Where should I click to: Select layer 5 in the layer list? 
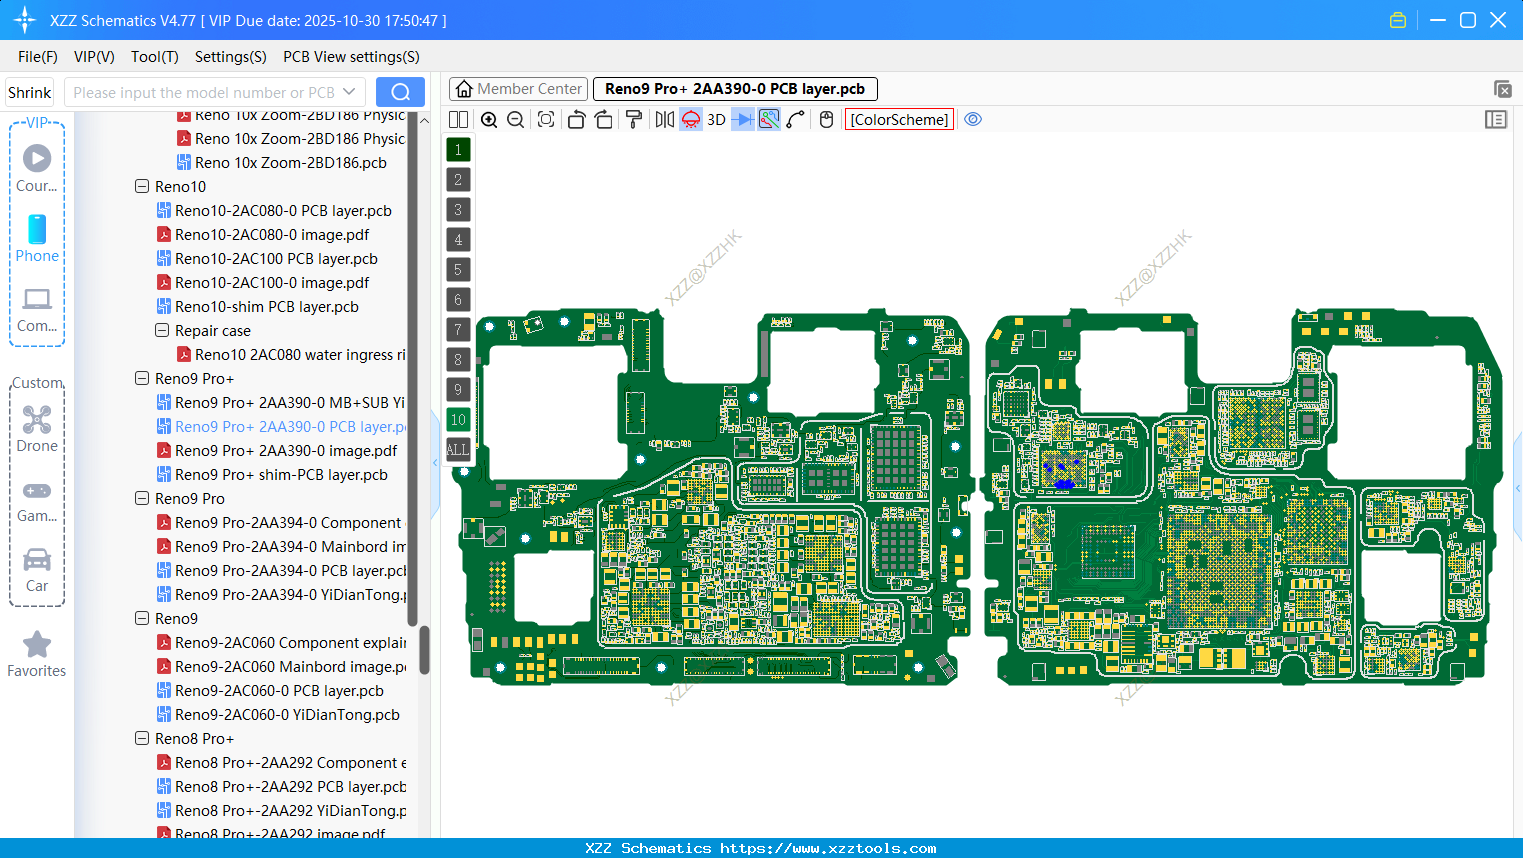click(458, 269)
